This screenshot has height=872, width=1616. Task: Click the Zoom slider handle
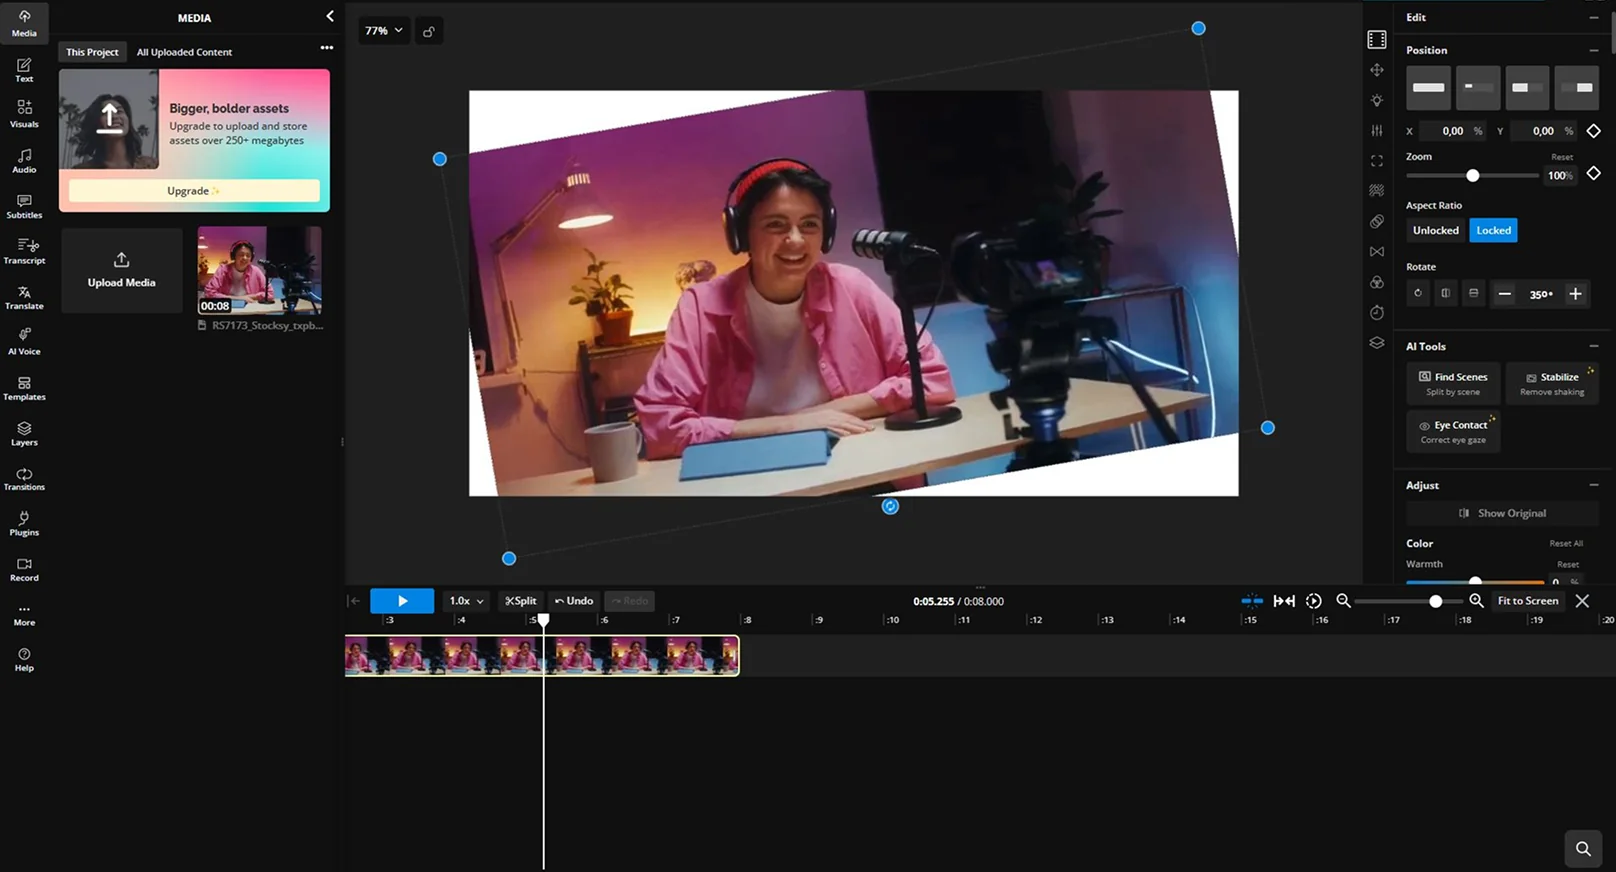(x=1472, y=176)
